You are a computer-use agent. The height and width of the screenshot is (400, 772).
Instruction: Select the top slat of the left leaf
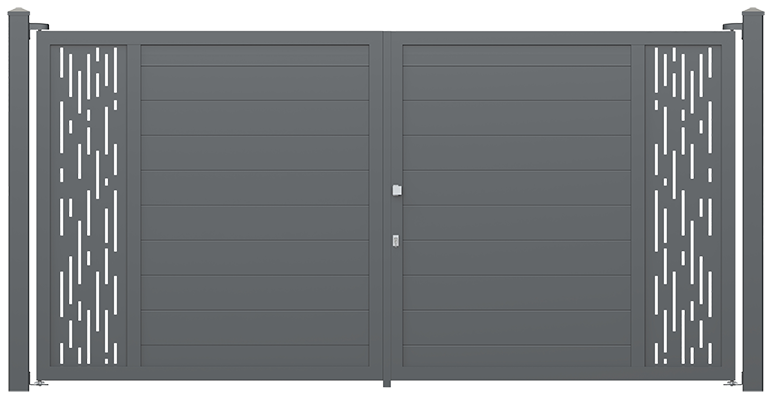255,55
